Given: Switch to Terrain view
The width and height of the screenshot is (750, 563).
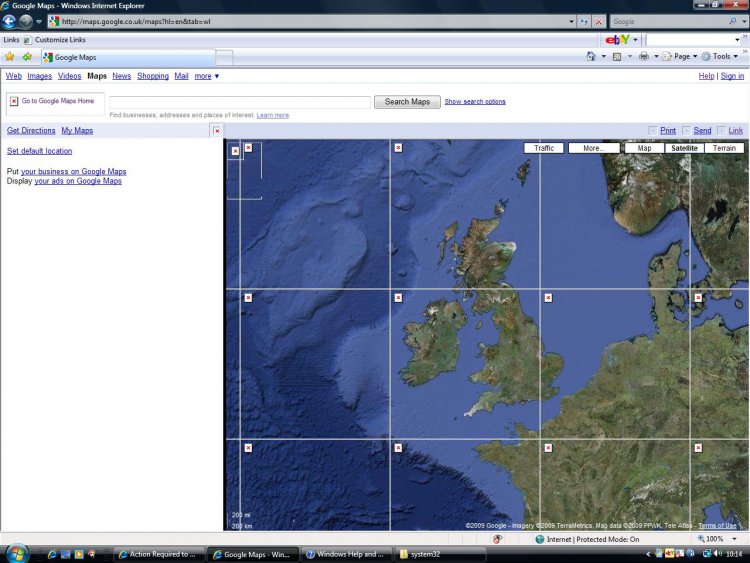Looking at the screenshot, I should click(724, 148).
